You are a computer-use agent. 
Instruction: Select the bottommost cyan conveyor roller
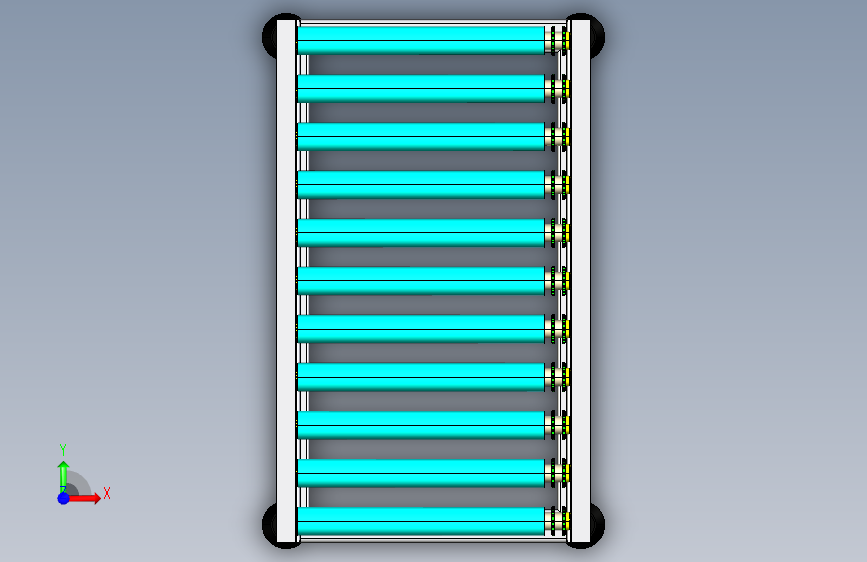click(421, 521)
